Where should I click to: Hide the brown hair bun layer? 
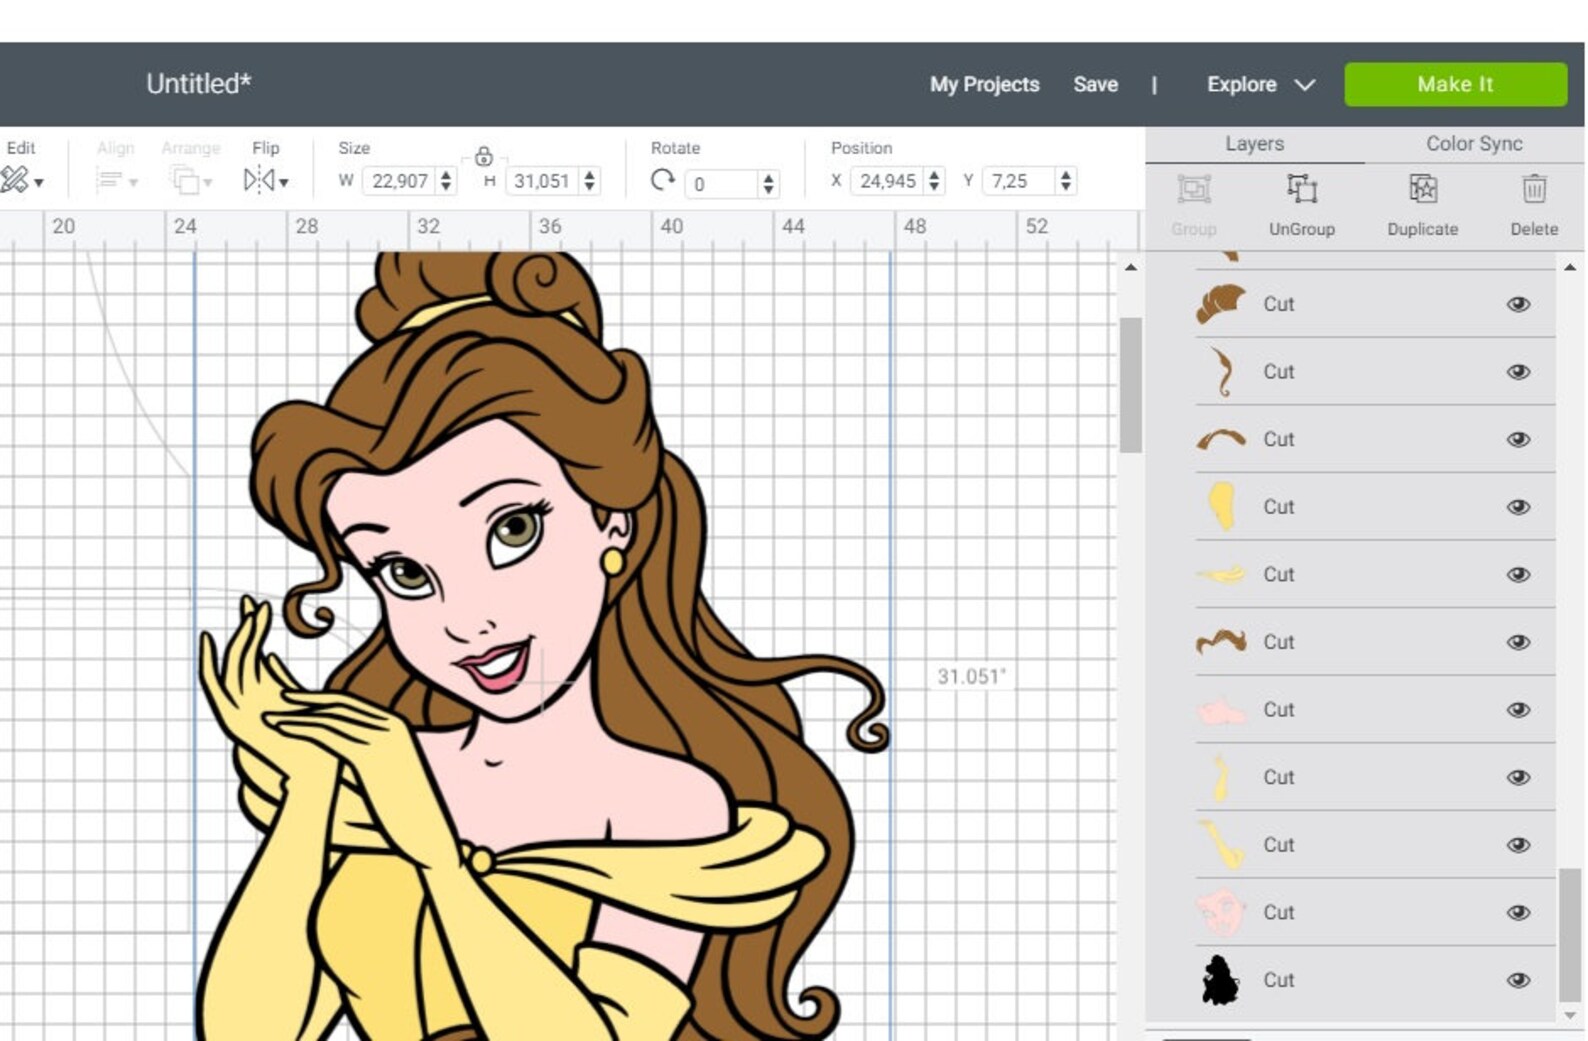pyautogui.click(x=1518, y=304)
